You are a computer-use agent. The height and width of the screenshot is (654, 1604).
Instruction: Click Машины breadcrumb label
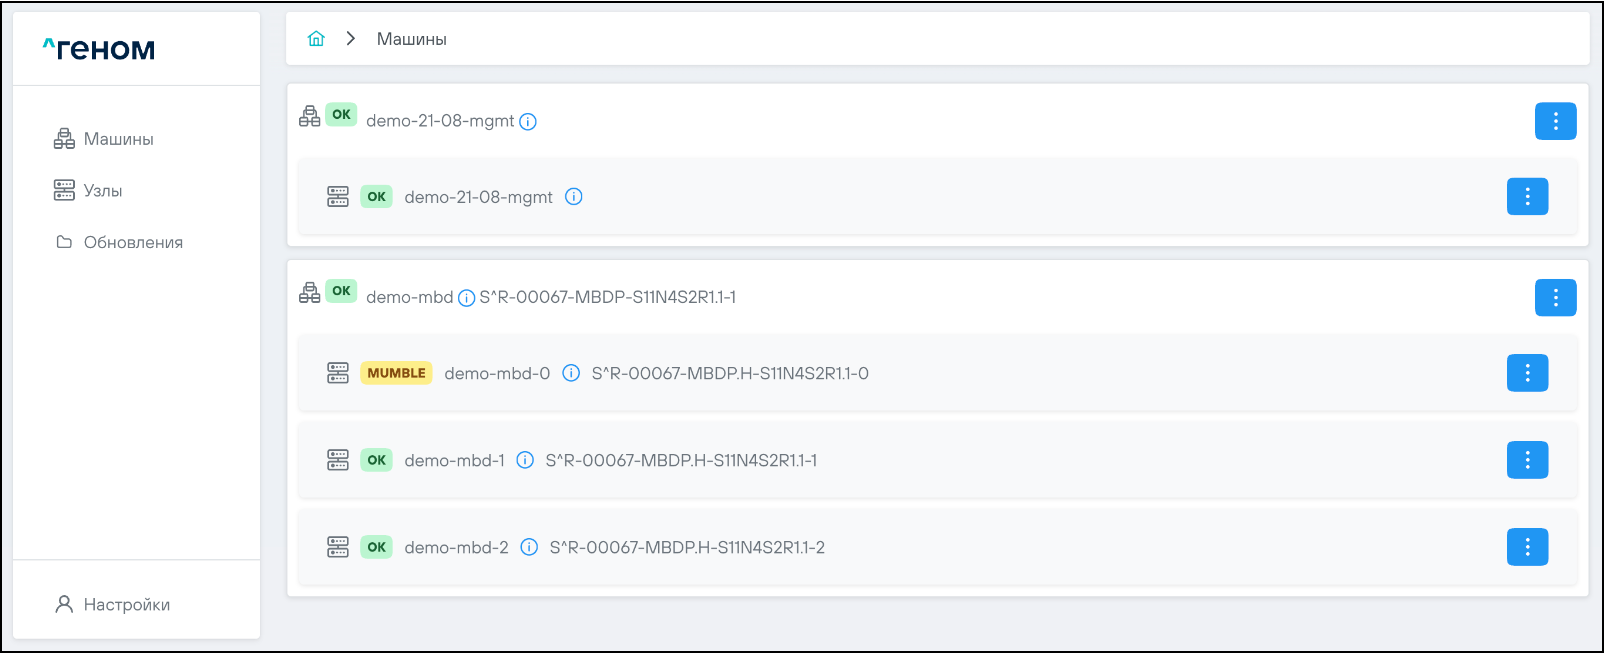(411, 39)
